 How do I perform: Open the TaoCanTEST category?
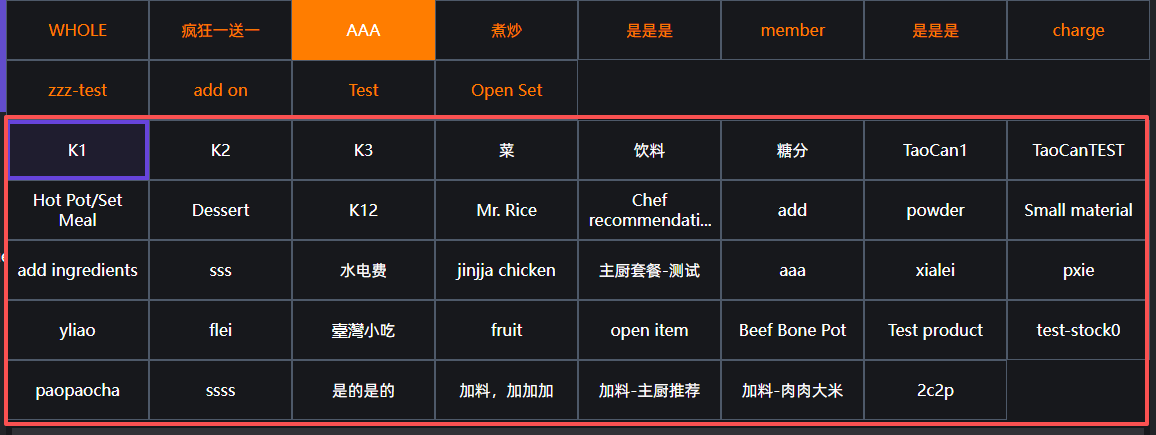(1078, 151)
